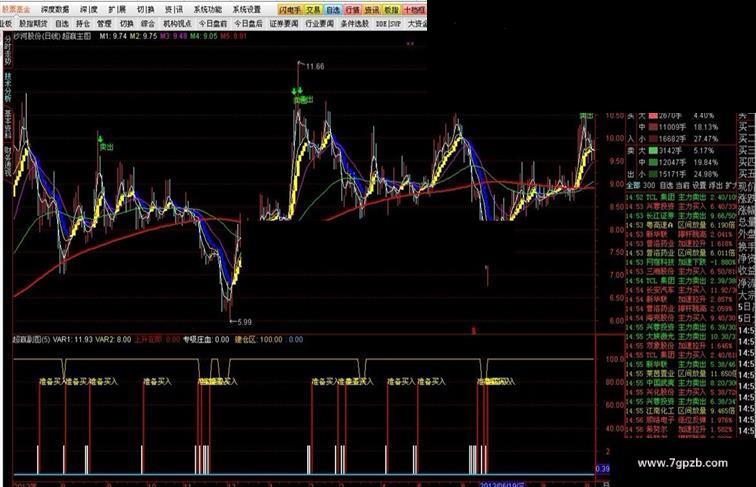This screenshot has width=756, height=487.
Task: Click the green sell arrows below 11.66 peak
Action: pyautogui.click(x=297, y=91)
